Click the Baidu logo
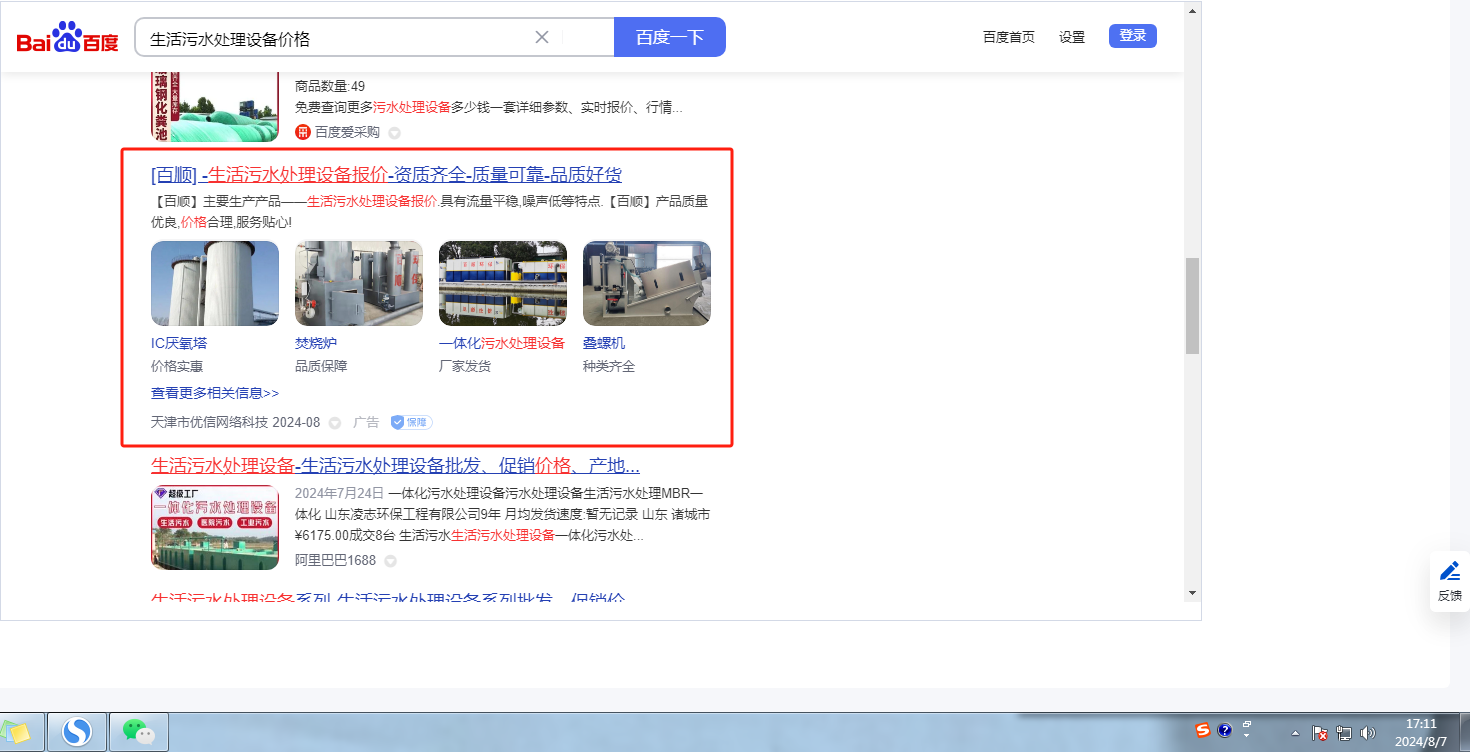The image size is (1470, 752). [67, 38]
